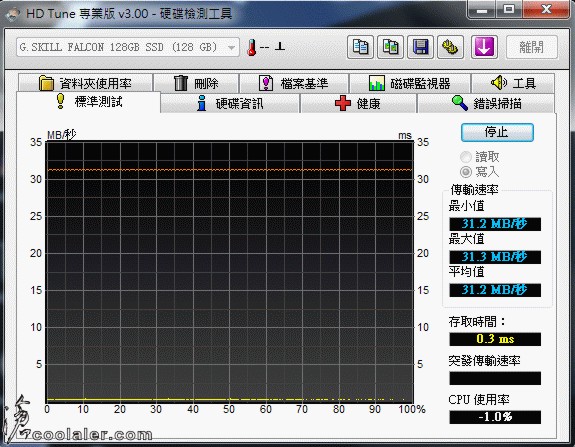
Task: Open the 磁碟監視器 tab
Action: [x=410, y=83]
